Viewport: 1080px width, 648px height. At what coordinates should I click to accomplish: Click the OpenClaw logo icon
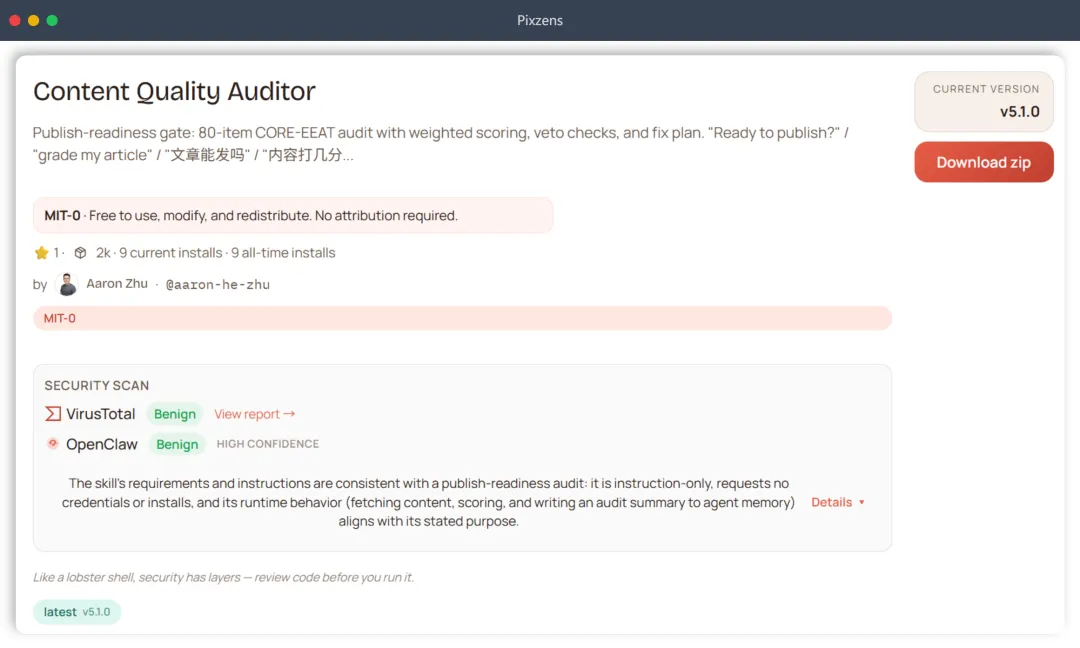pyautogui.click(x=53, y=444)
